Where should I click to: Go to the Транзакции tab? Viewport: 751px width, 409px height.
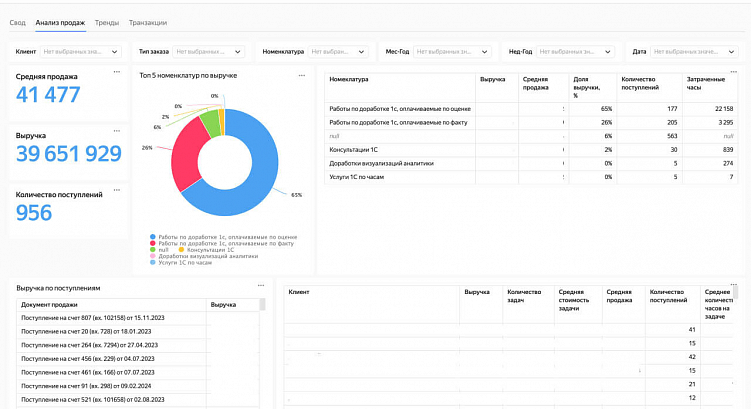tap(148, 23)
